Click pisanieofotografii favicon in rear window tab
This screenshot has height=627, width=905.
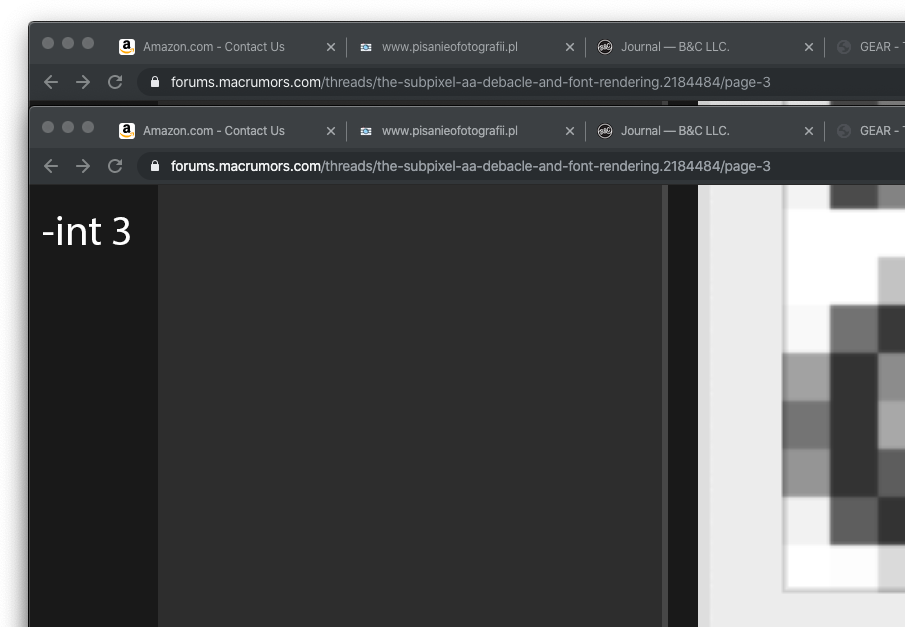click(x=366, y=47)
